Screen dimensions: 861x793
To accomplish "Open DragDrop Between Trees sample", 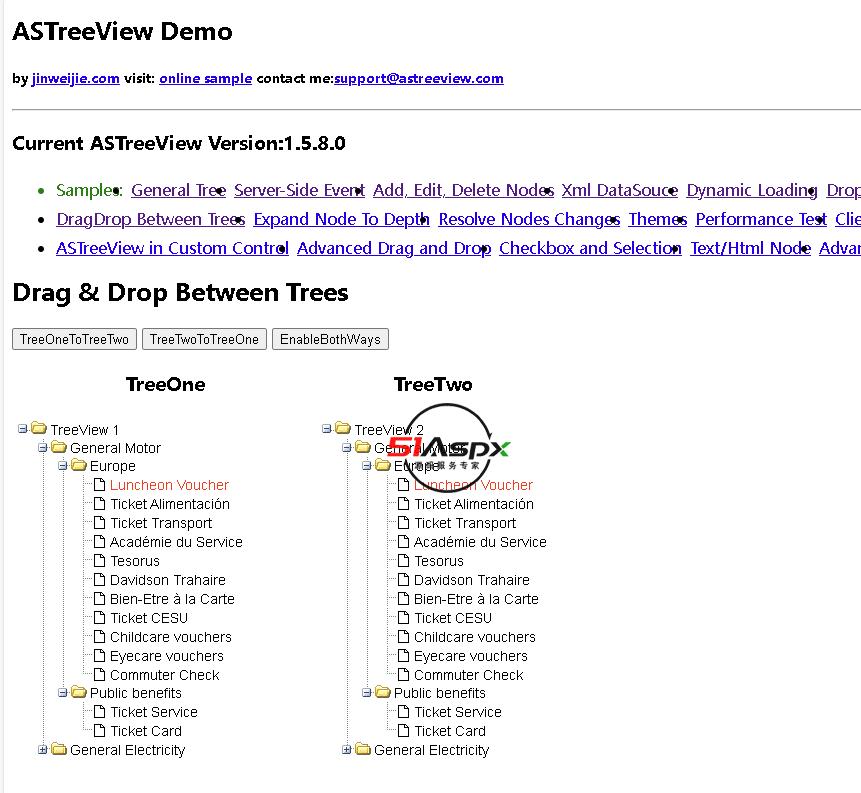I will 150,219.
